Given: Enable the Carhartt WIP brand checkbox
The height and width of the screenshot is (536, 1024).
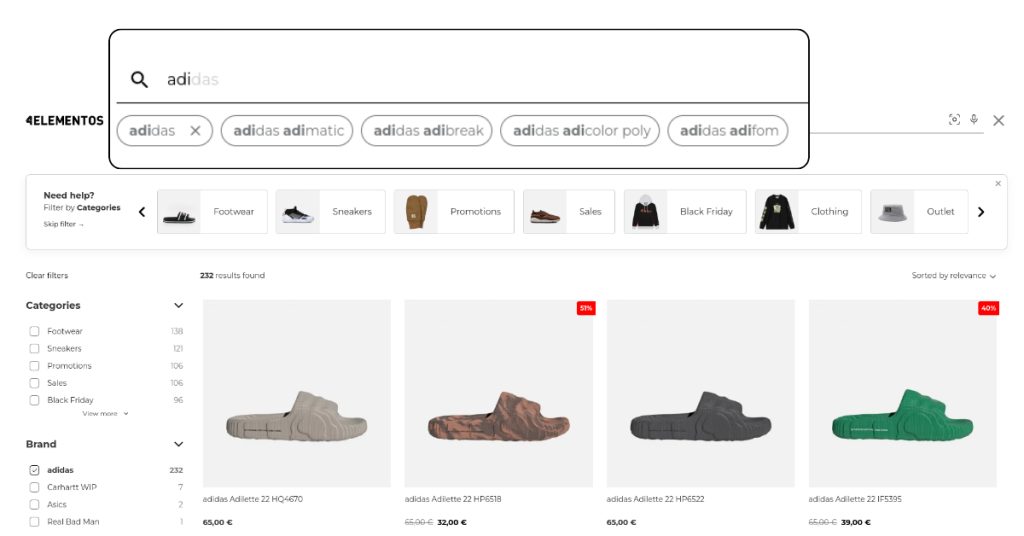Looking at the screenshot, I should click(34, 487).
